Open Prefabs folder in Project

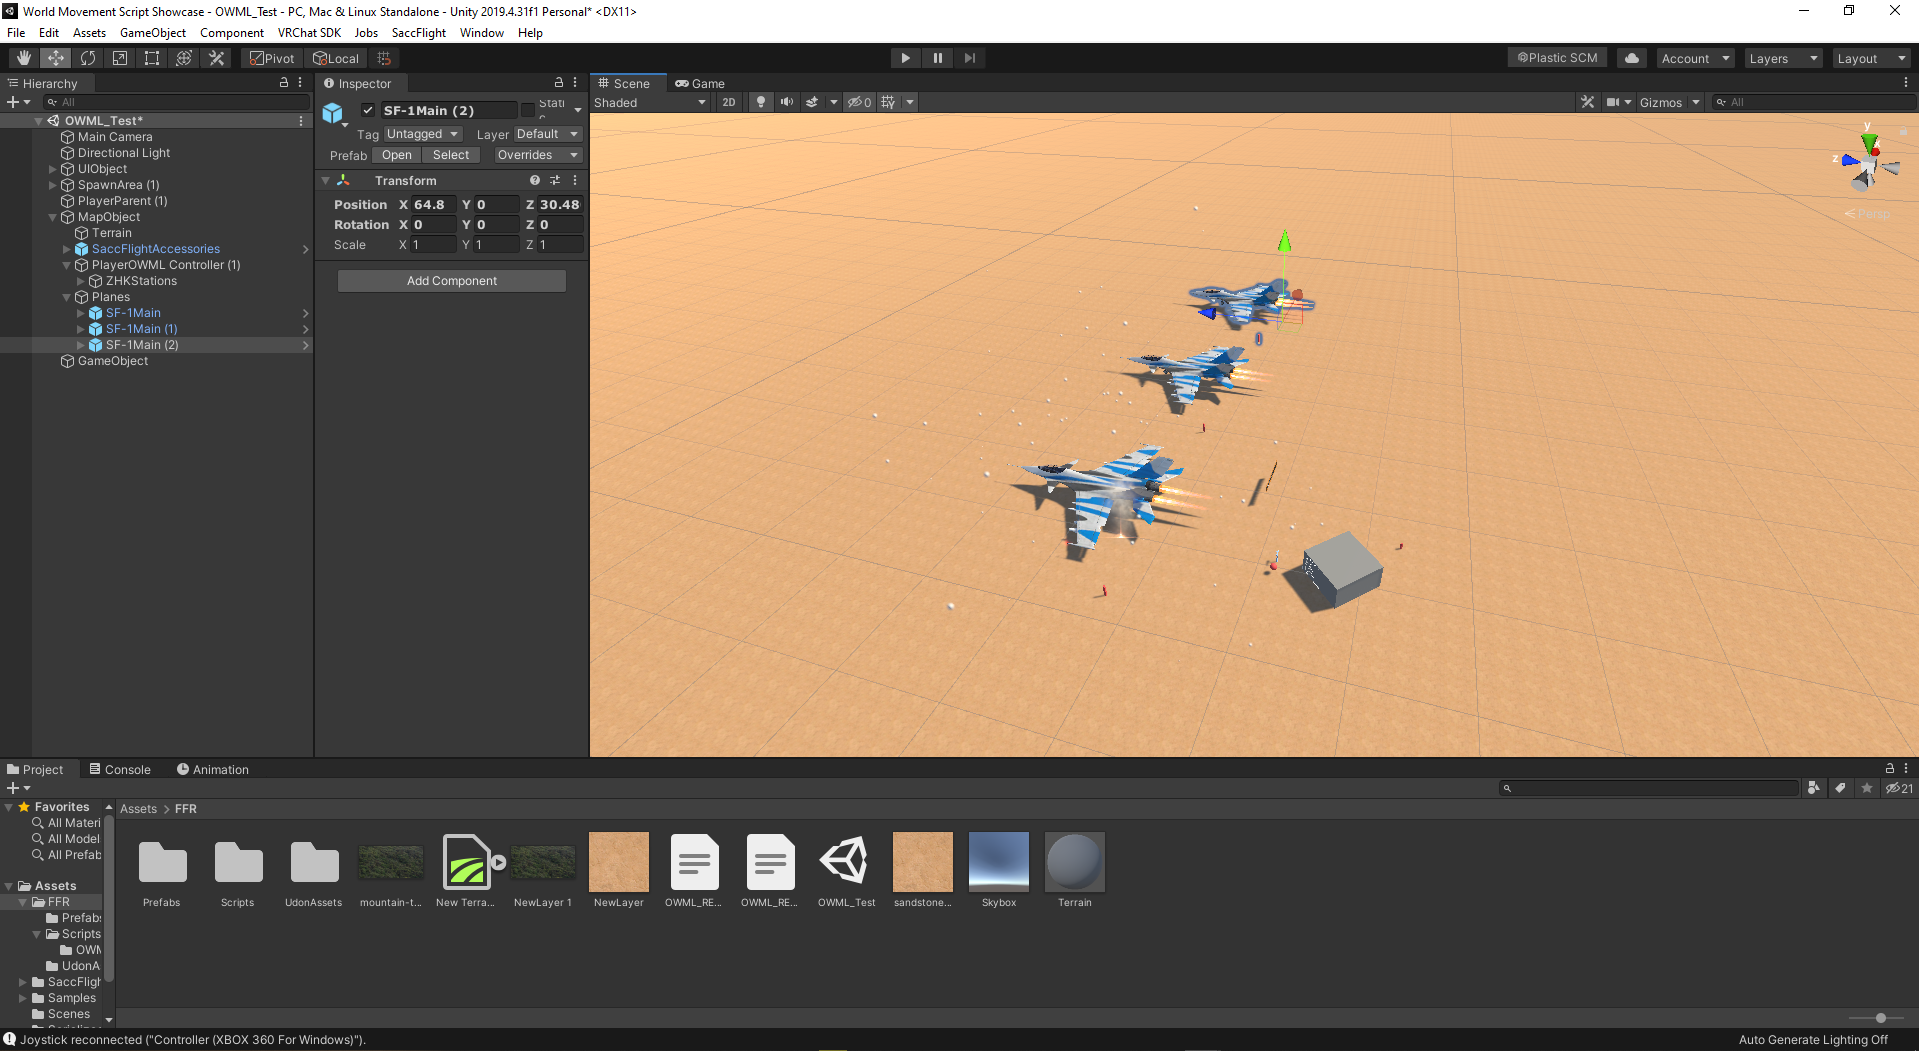(162, 861)
